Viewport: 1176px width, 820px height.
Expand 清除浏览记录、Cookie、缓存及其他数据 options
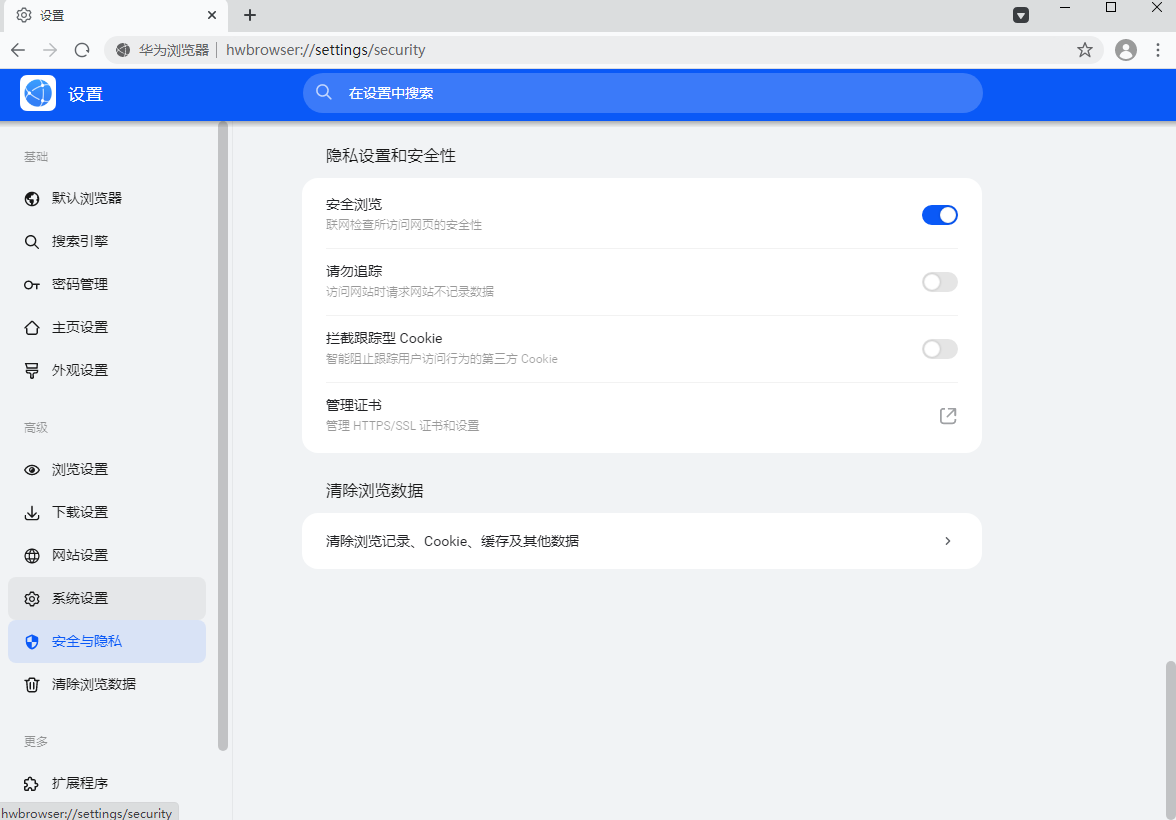tap(641, 540)
